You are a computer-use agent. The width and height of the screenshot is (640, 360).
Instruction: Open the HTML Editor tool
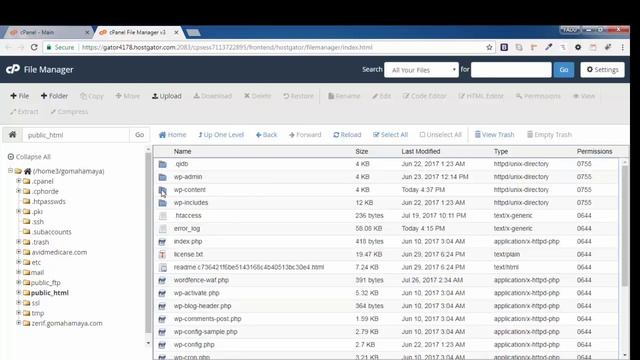481,96
